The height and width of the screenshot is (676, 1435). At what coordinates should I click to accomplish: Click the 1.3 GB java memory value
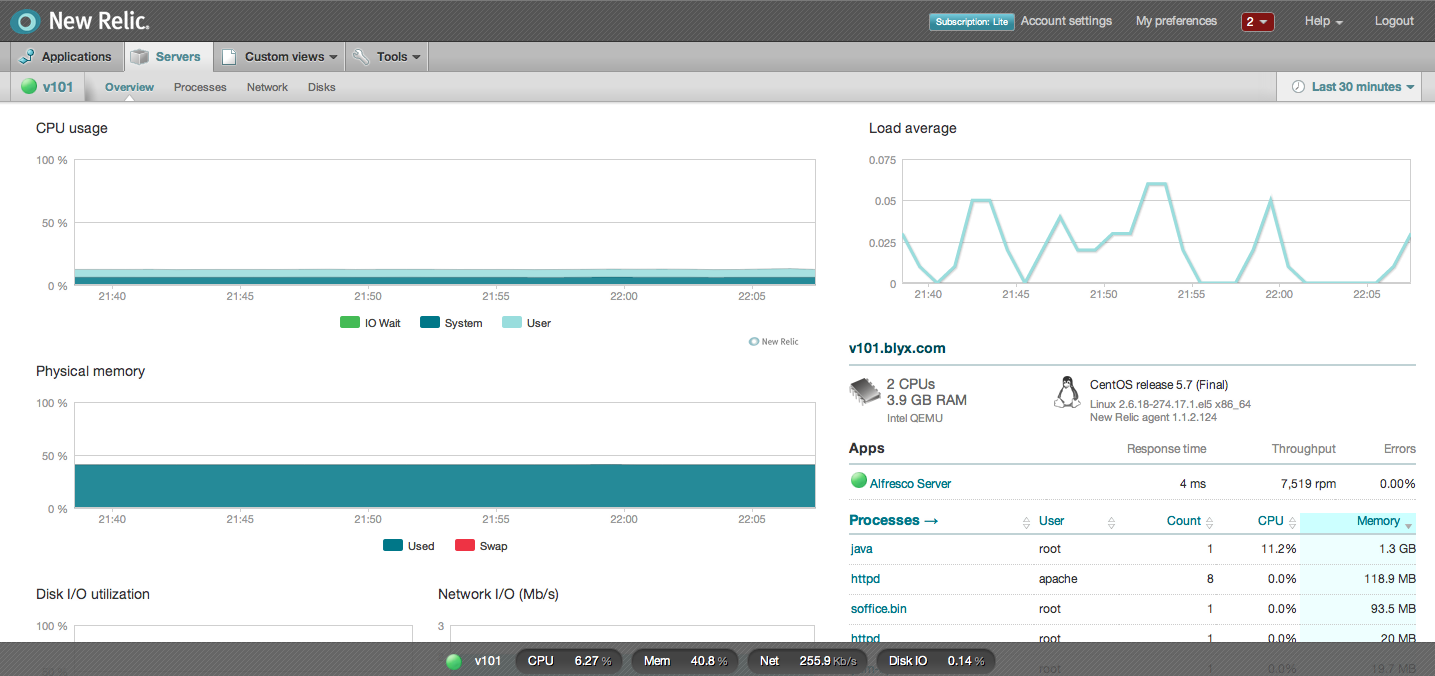point(1395,549)
